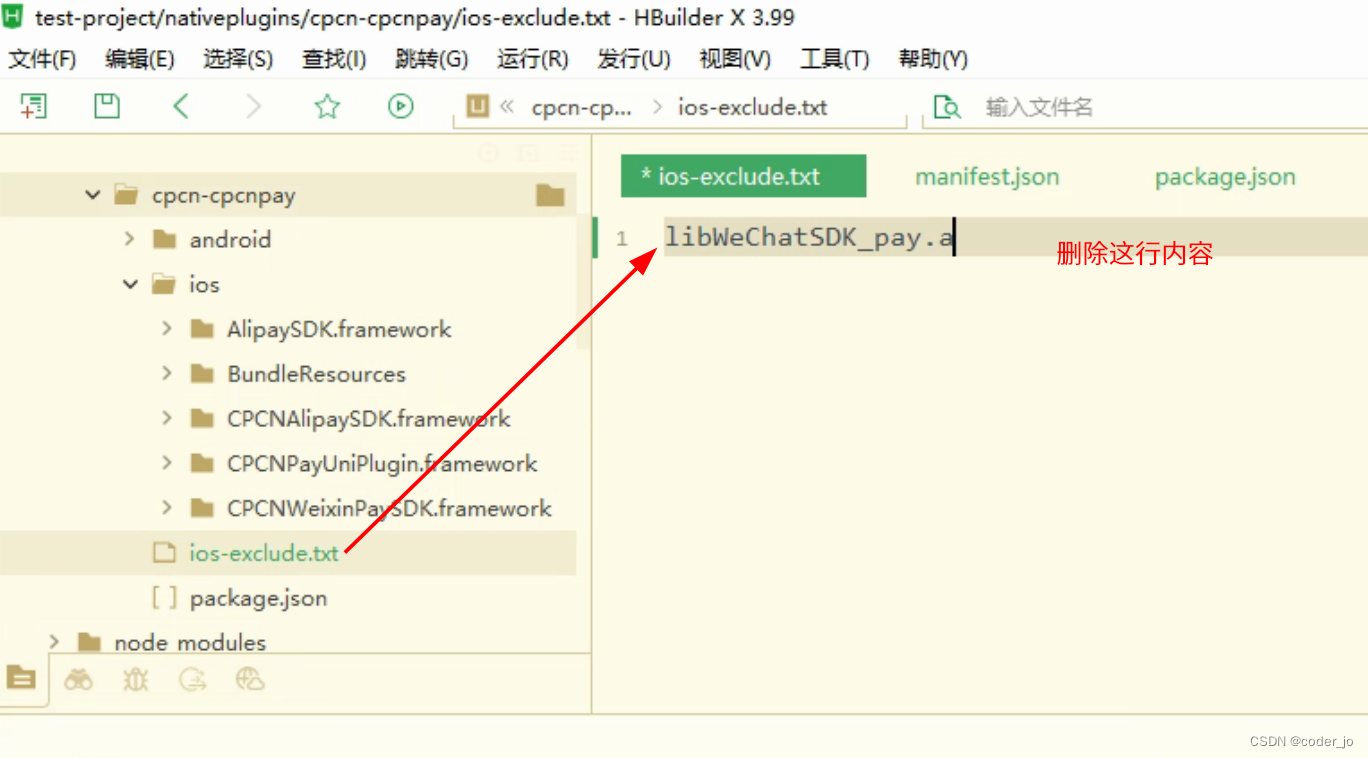Click the folder icon right of cpcn-cpcnpay
The width and height of the screenshot is (1368, 758).
click(550, 195)
